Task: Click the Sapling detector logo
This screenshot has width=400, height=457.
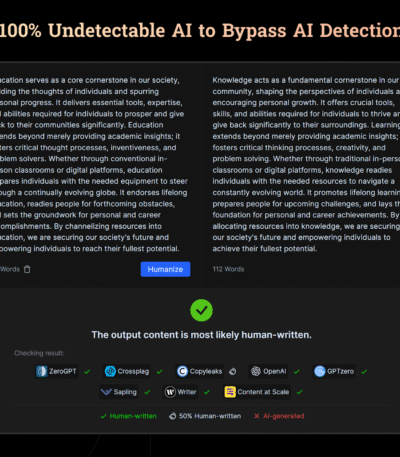Action: [106, 392]
